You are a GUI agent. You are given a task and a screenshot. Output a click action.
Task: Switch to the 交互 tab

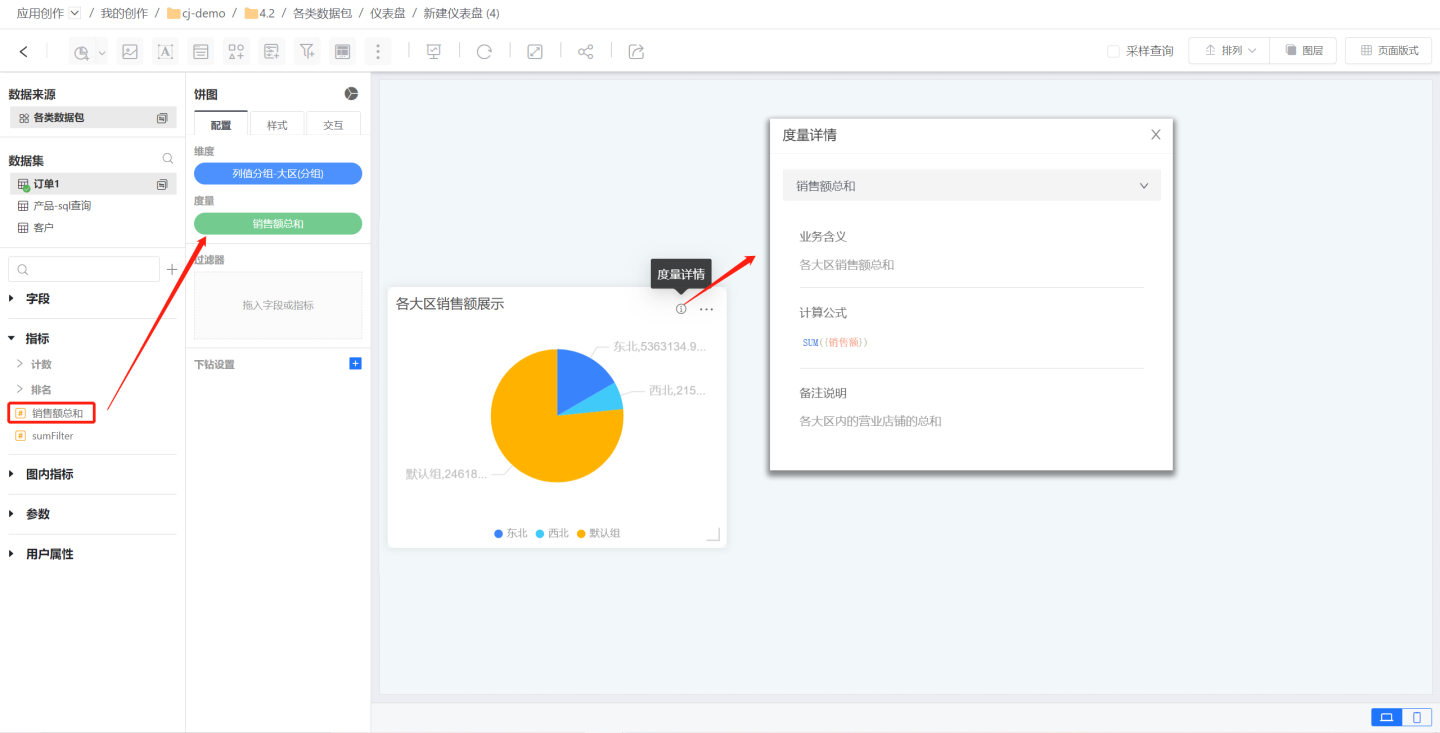tap(333, 125)
